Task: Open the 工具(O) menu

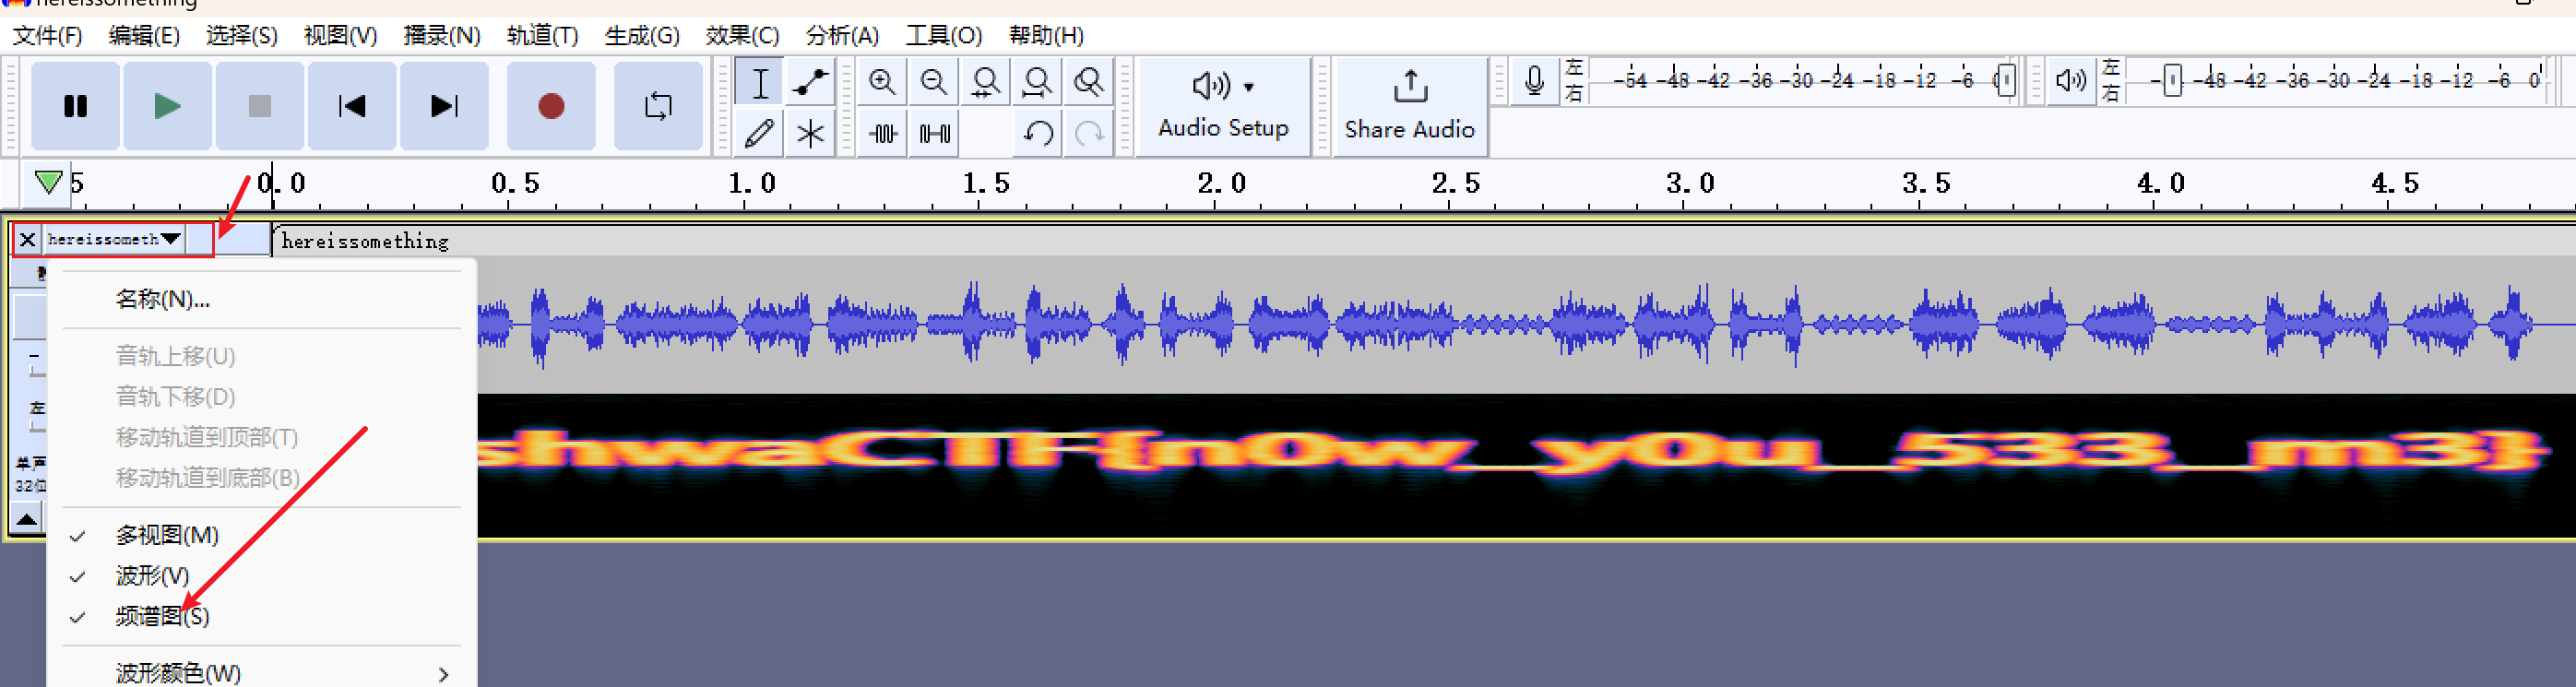Action: 943,36
